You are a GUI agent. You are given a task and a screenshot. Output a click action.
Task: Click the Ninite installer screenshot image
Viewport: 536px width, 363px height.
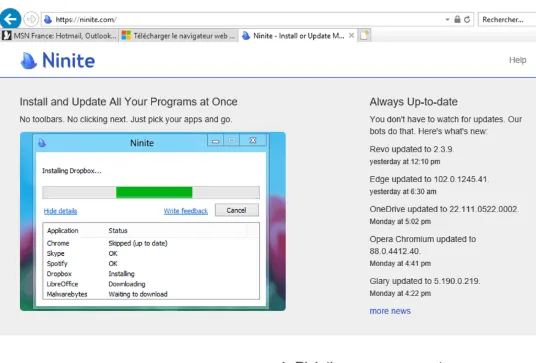click(x=153, y=221)
